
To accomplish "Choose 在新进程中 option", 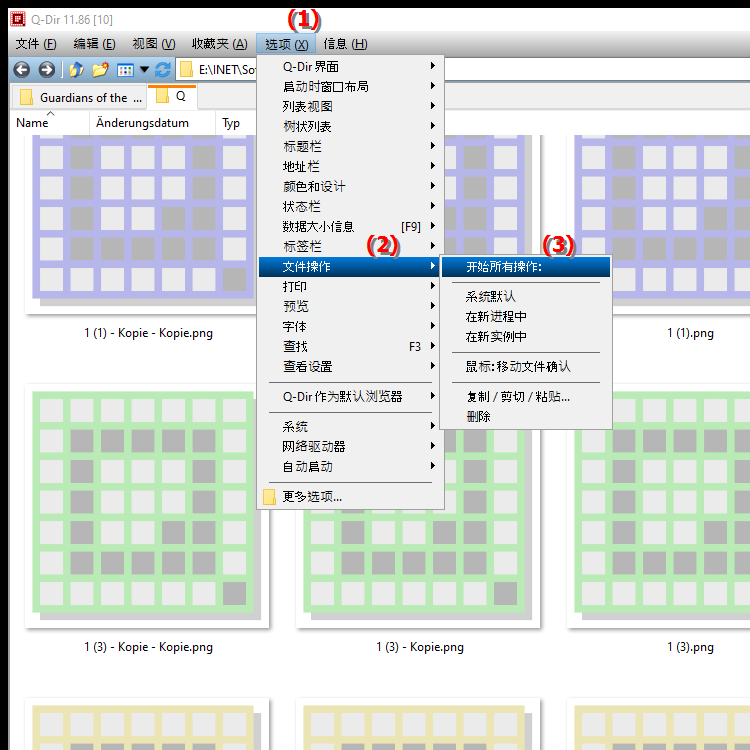I will (x=526, y=317).
